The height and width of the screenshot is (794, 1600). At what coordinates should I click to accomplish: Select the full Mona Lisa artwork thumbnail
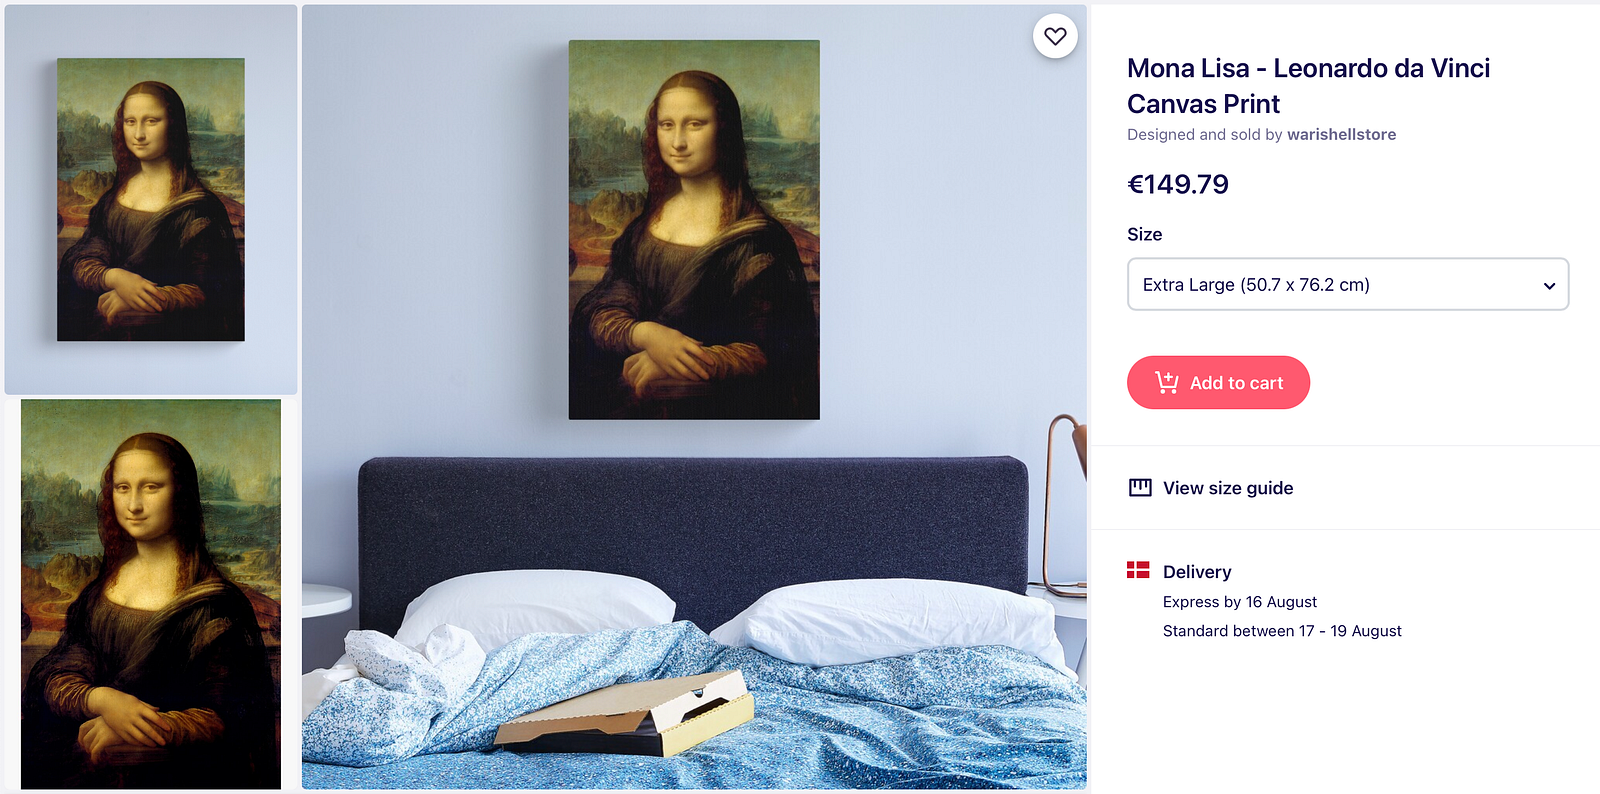coord(151,594)
